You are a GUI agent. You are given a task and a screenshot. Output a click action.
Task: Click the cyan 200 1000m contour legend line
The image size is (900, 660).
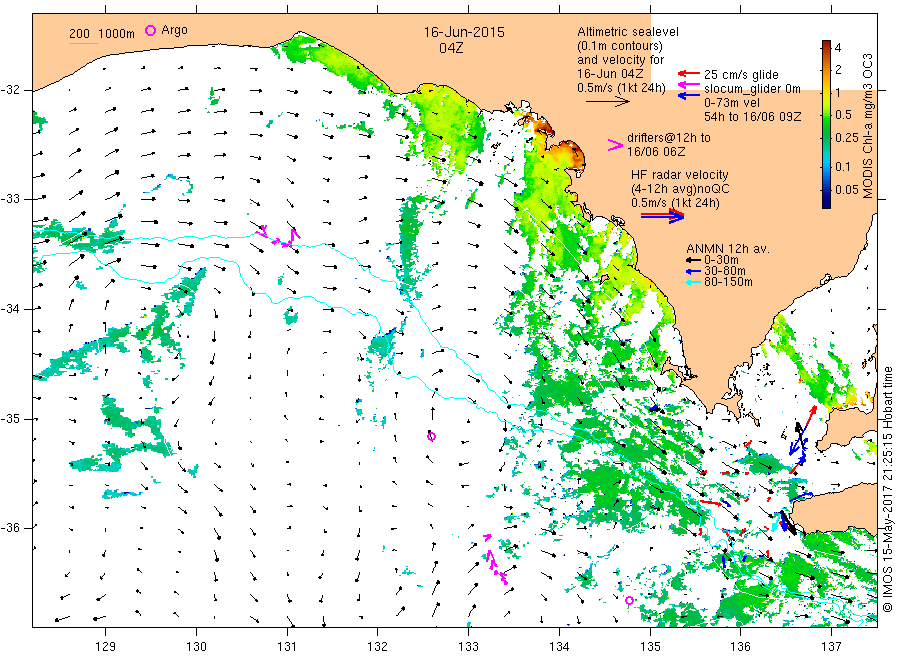[x=83, y=42]
